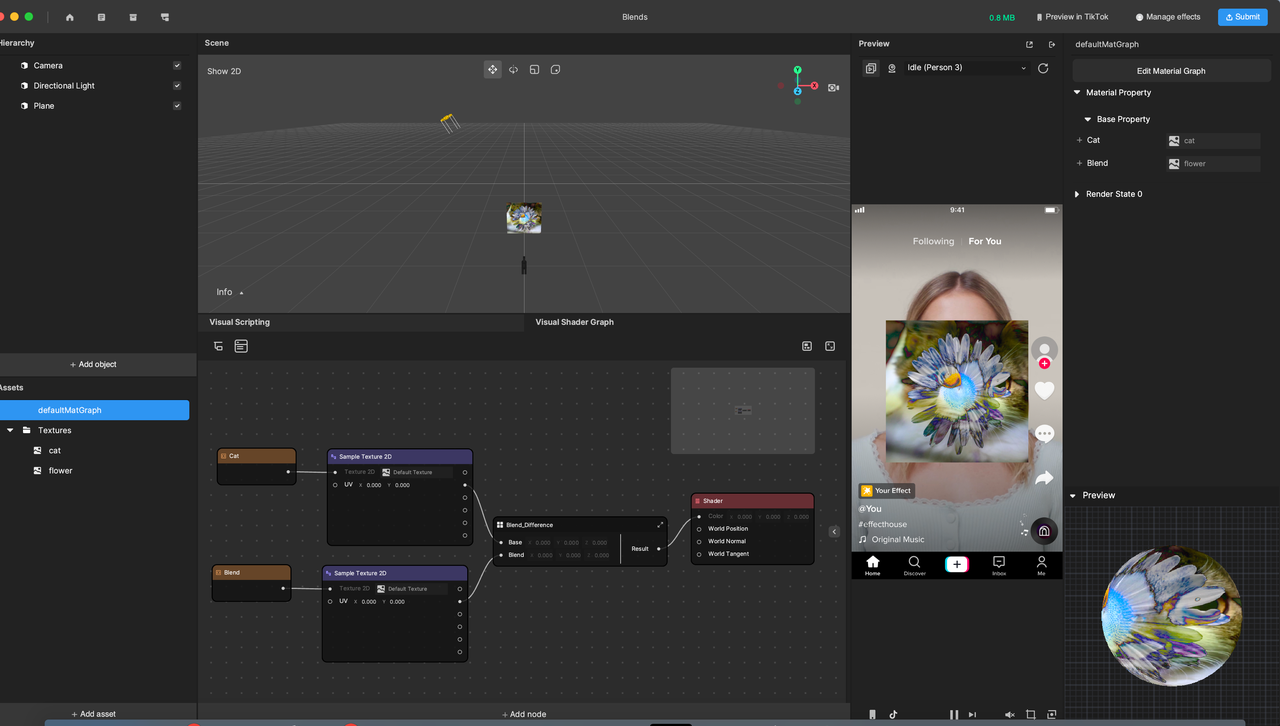Screen dimensions: 1280x726
Task: Click the shader graph minimap thumbnail
Action: click(x=743, y=410)
